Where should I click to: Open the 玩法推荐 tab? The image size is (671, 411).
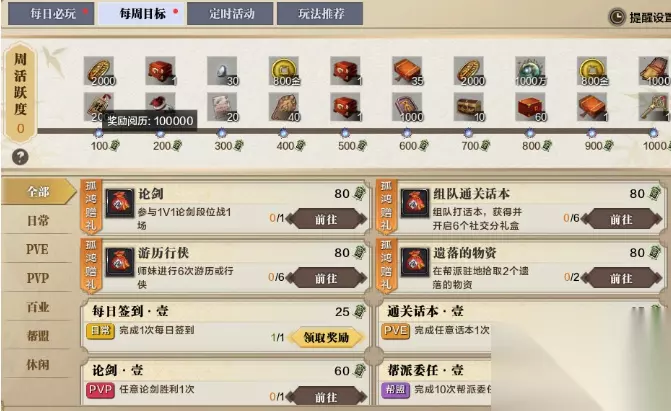[x=320, y=14]
